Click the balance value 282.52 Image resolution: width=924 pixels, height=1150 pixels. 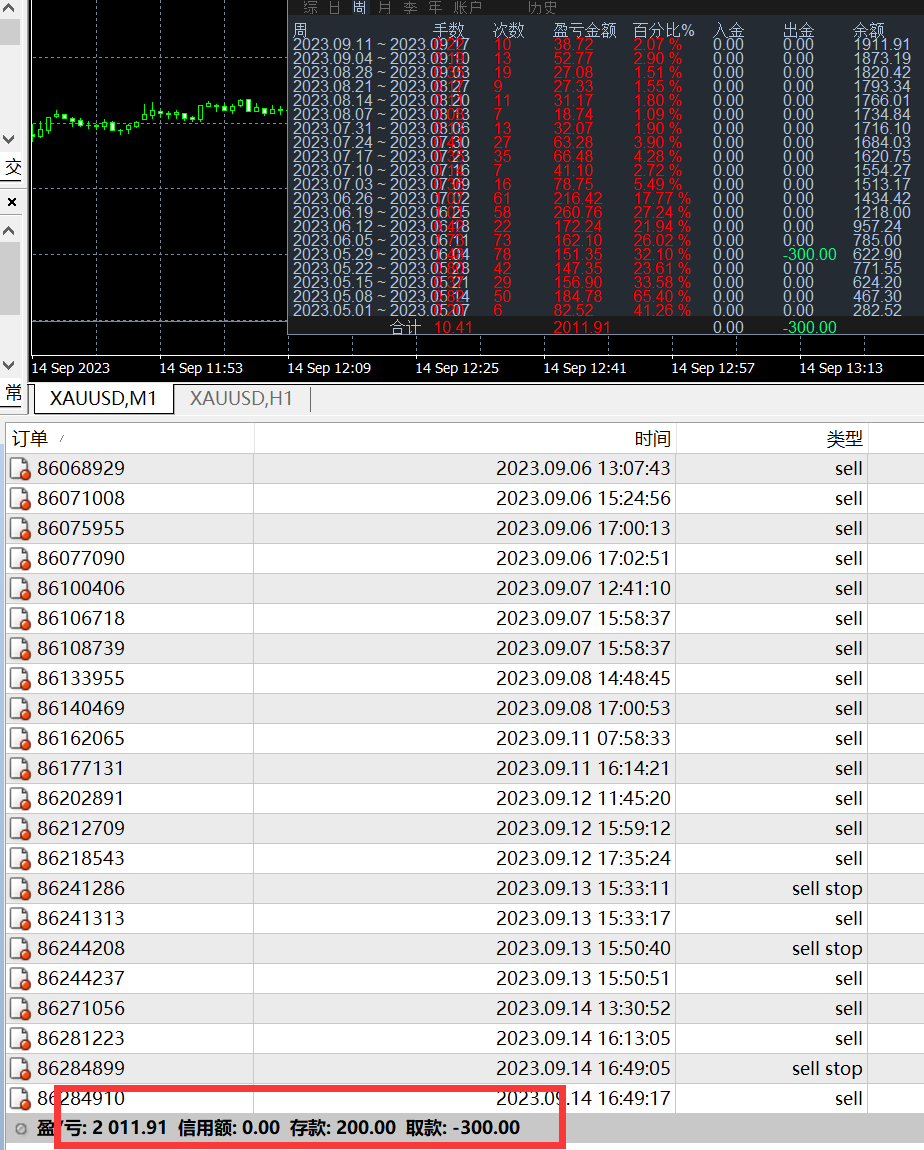877,310
